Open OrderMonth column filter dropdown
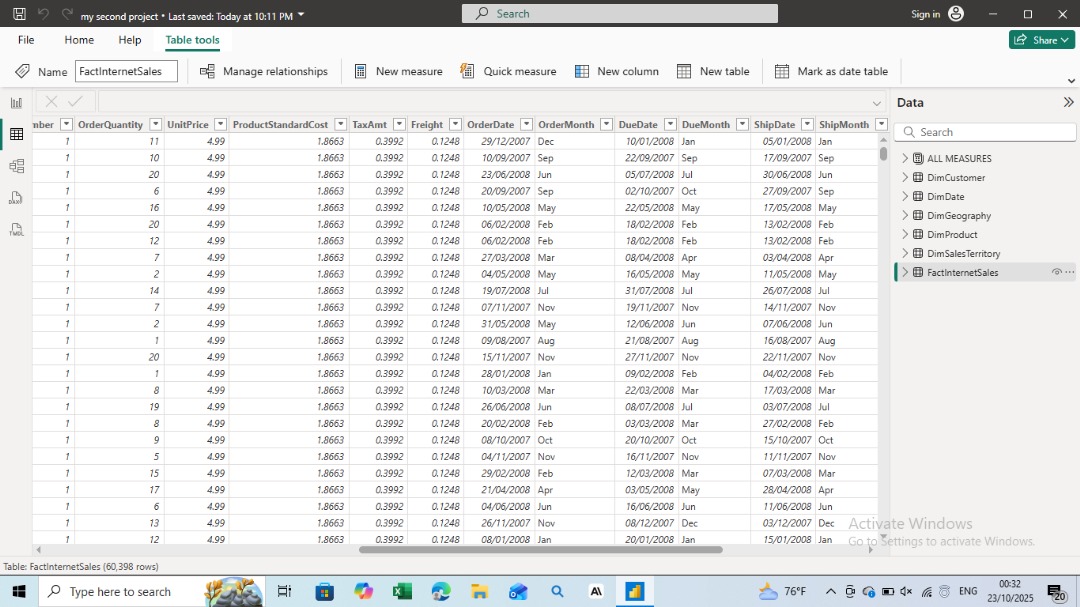The width and height of the screenshot is (1080, 607). (x=606, y=124)
